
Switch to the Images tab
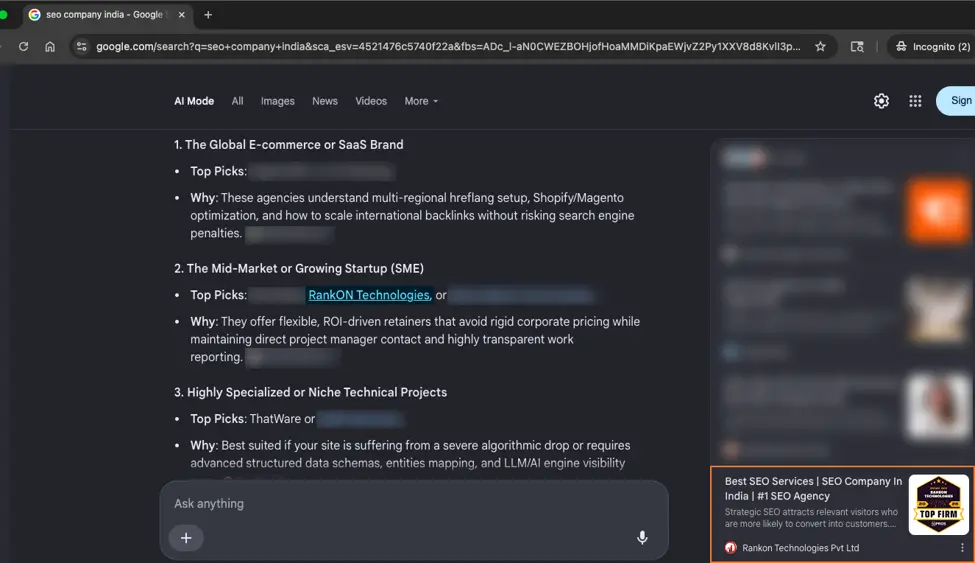coord(277,101)
